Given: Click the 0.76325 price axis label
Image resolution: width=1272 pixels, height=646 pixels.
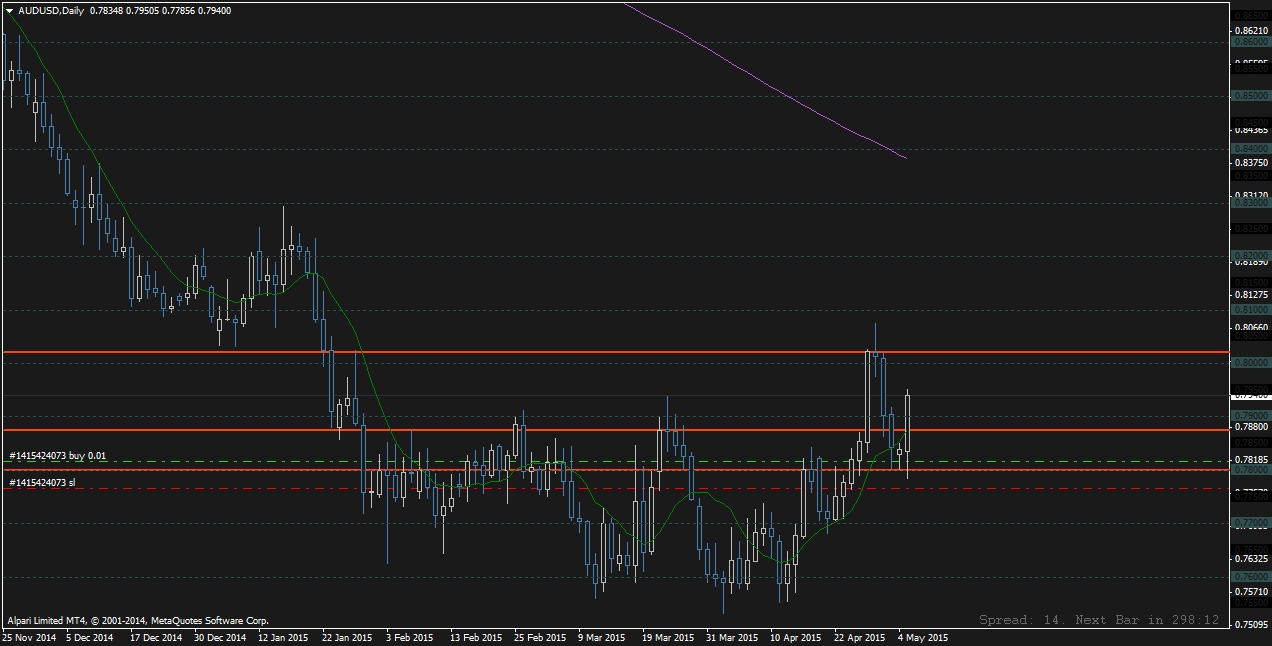Looking at the screenshot, I should click(x=1250, y=558).
